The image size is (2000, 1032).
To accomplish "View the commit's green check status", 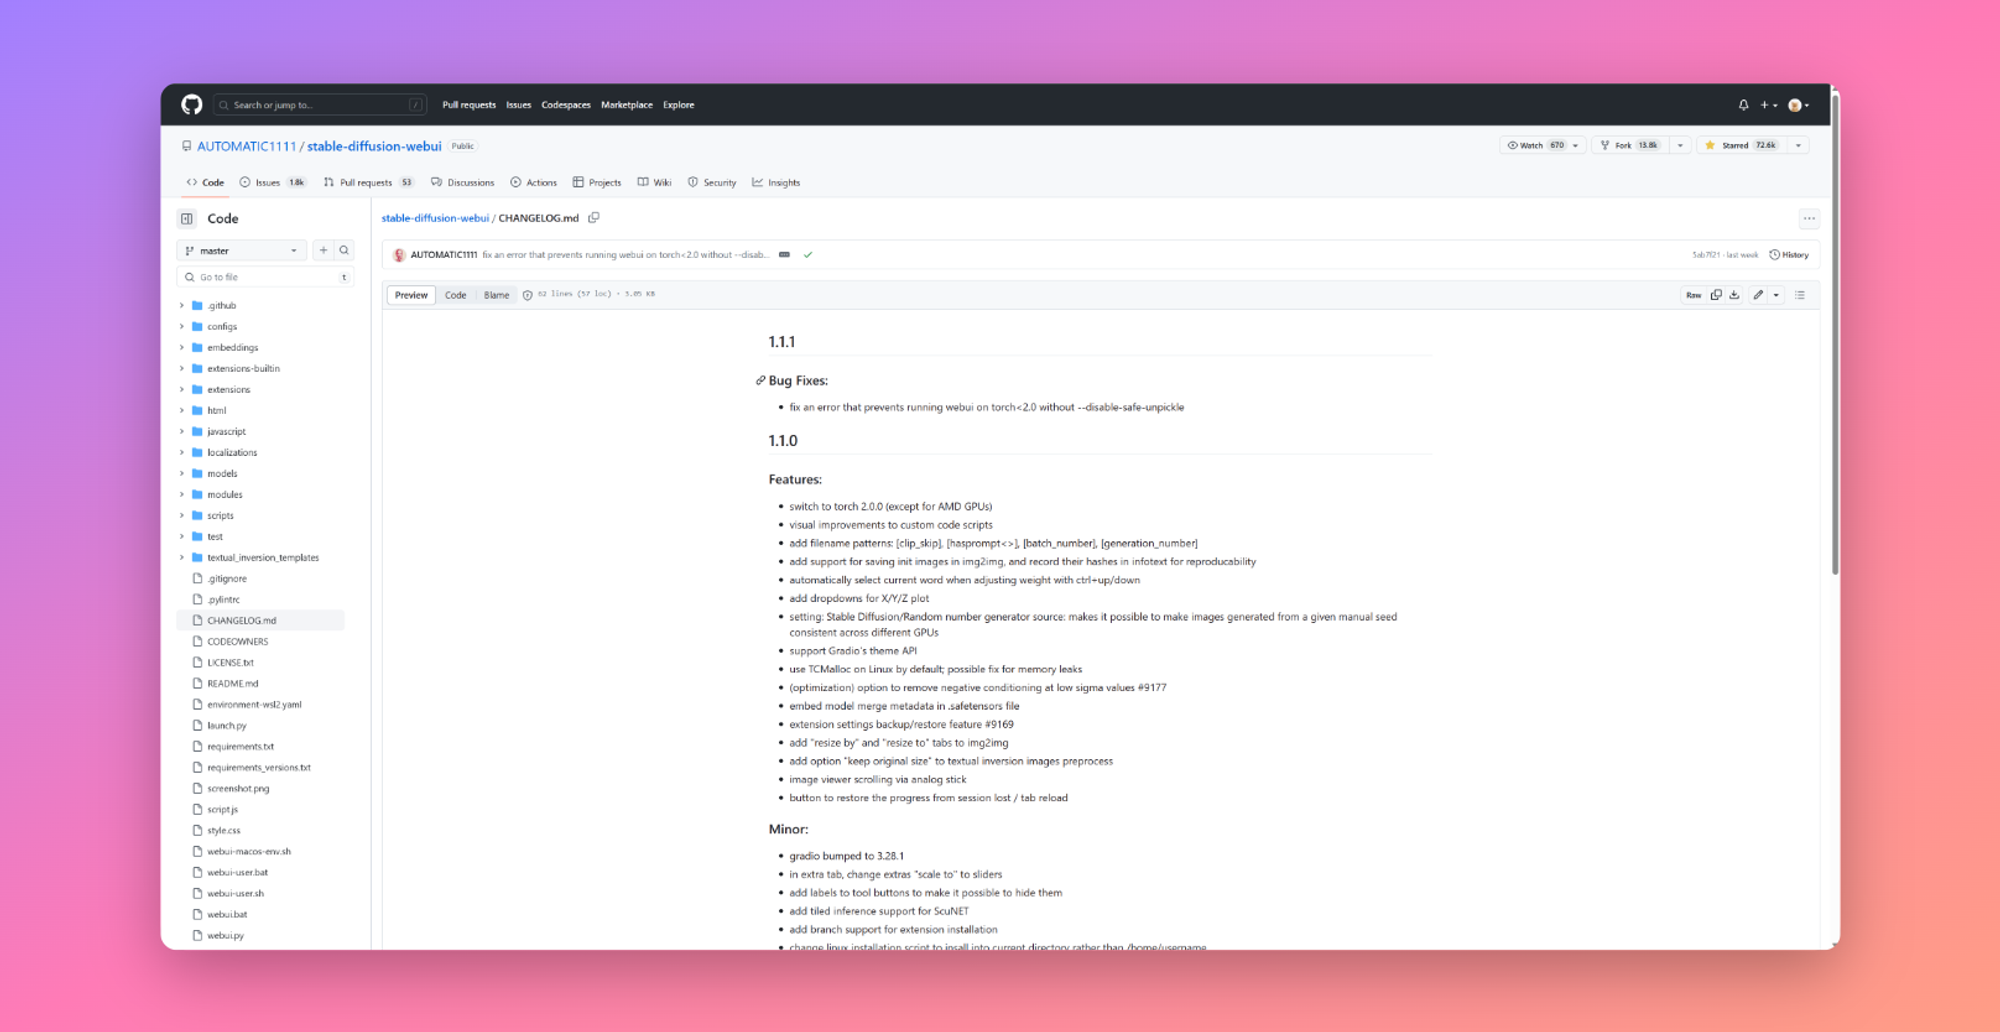I will coord(808,255).
